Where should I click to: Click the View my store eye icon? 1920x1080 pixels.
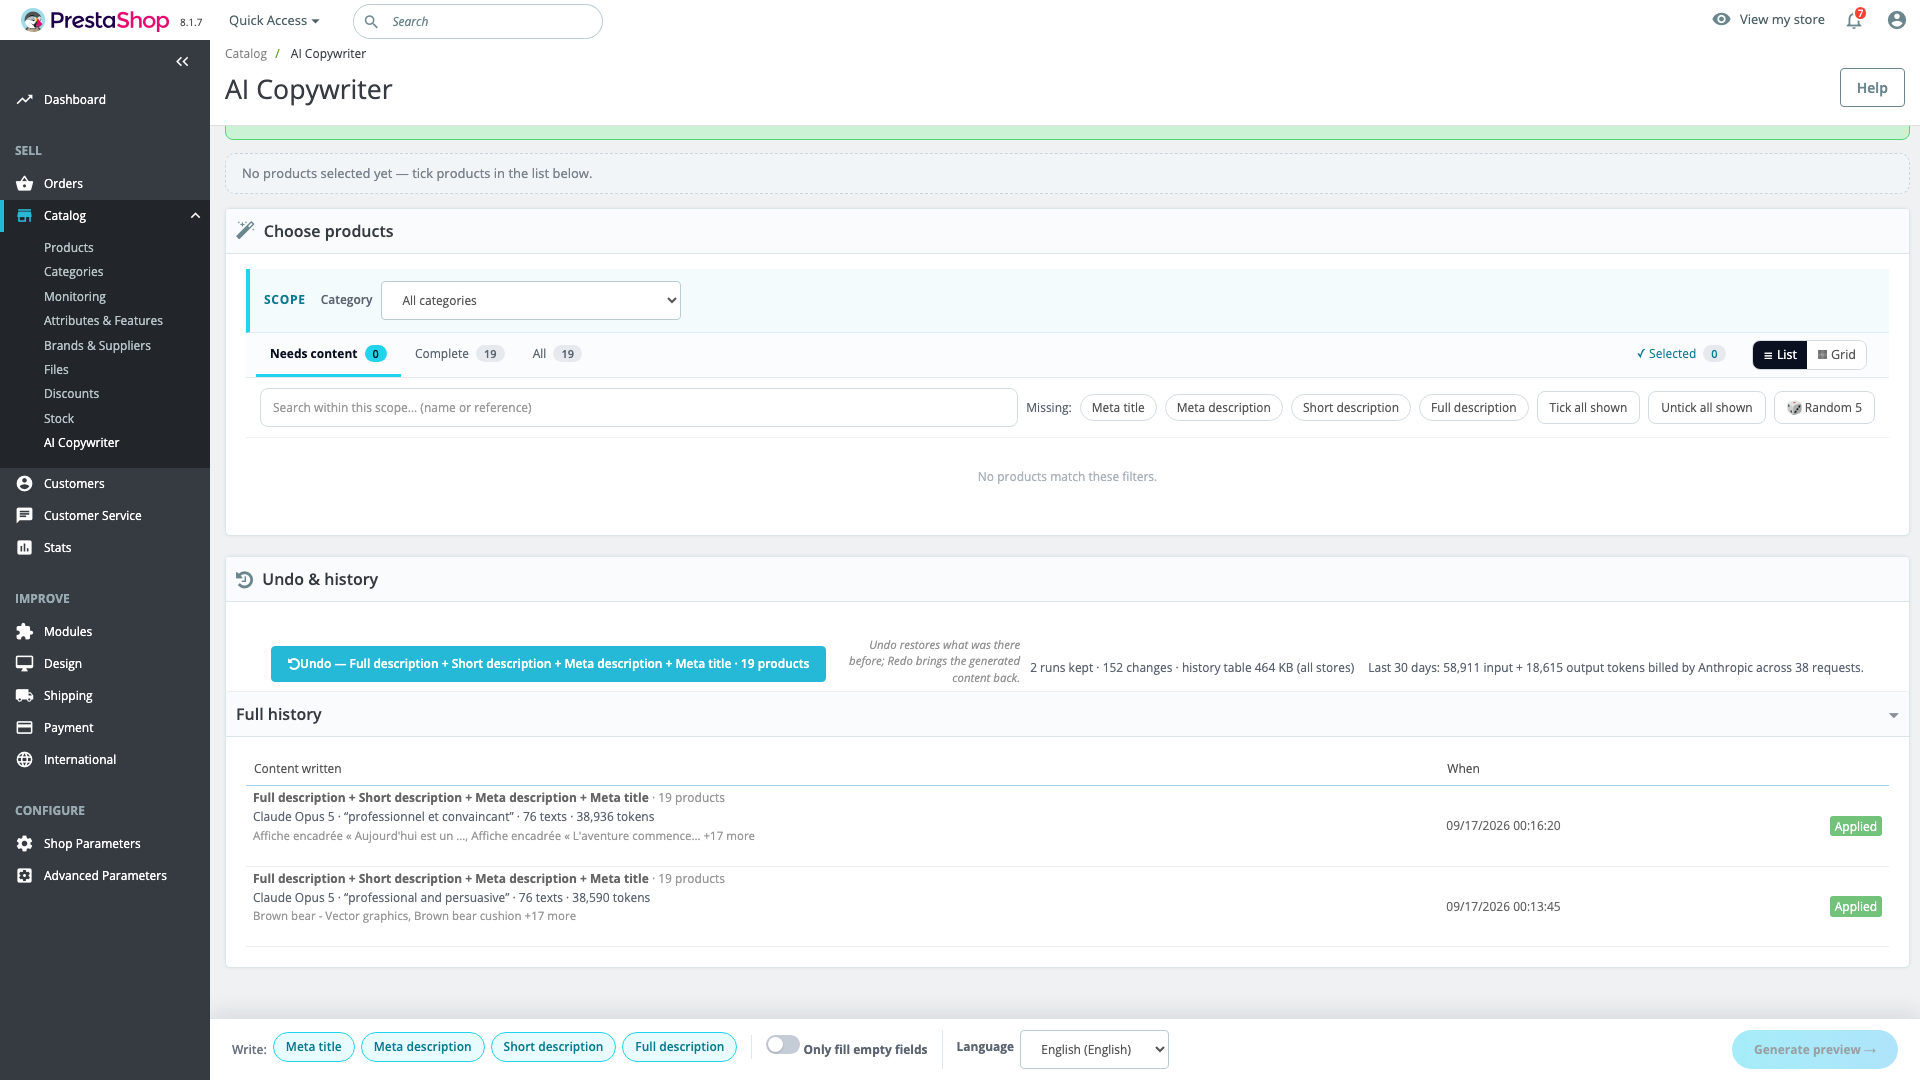coord(1721,19)
